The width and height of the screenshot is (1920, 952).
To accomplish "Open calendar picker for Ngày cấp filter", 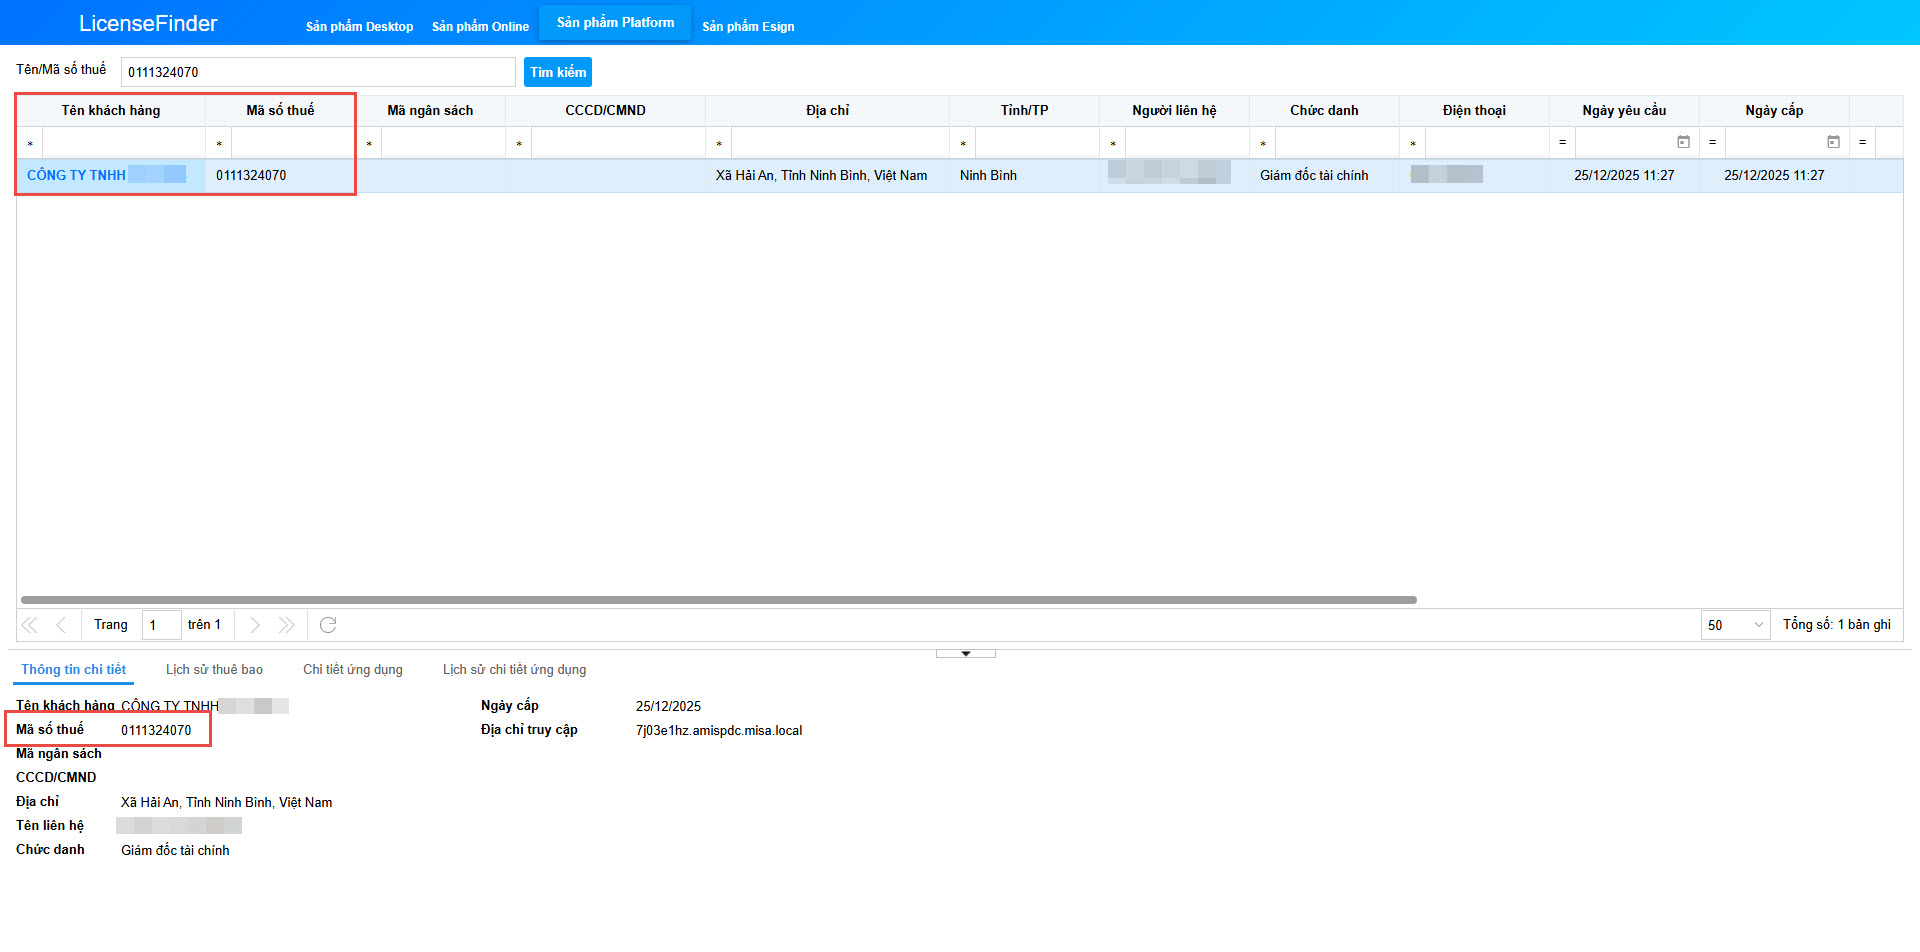I will click(1833, 143).
